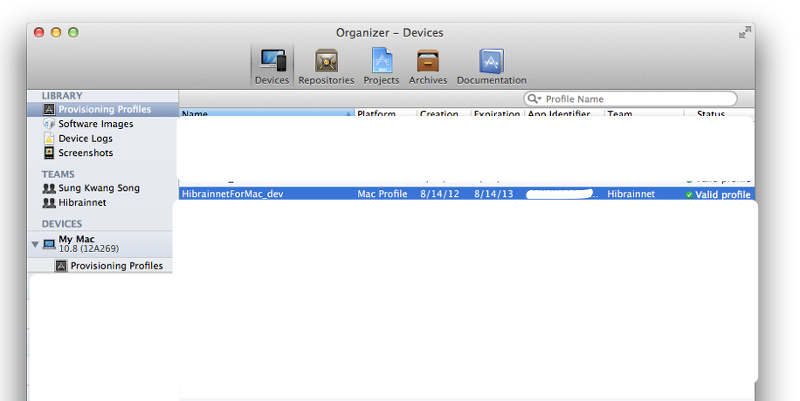Click the Profile Name search field

point(630,99)
